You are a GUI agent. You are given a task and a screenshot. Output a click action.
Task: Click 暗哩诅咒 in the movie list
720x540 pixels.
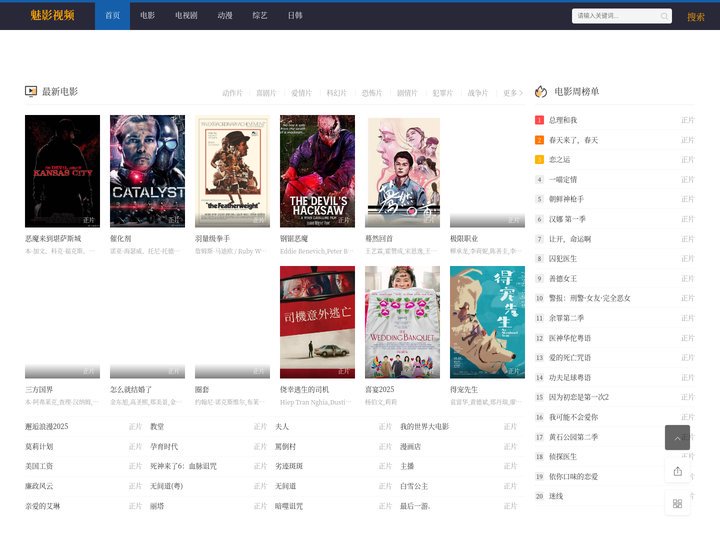289,506
